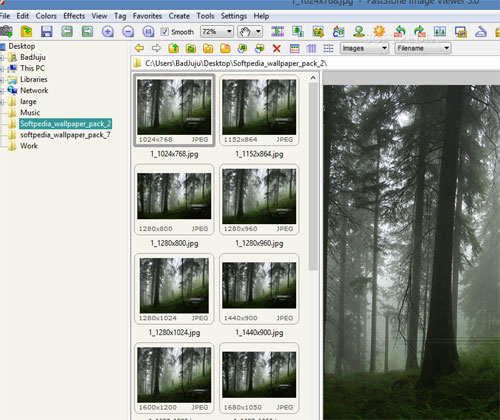Click the Copy to Folder icon

click(x=242, y=48)
